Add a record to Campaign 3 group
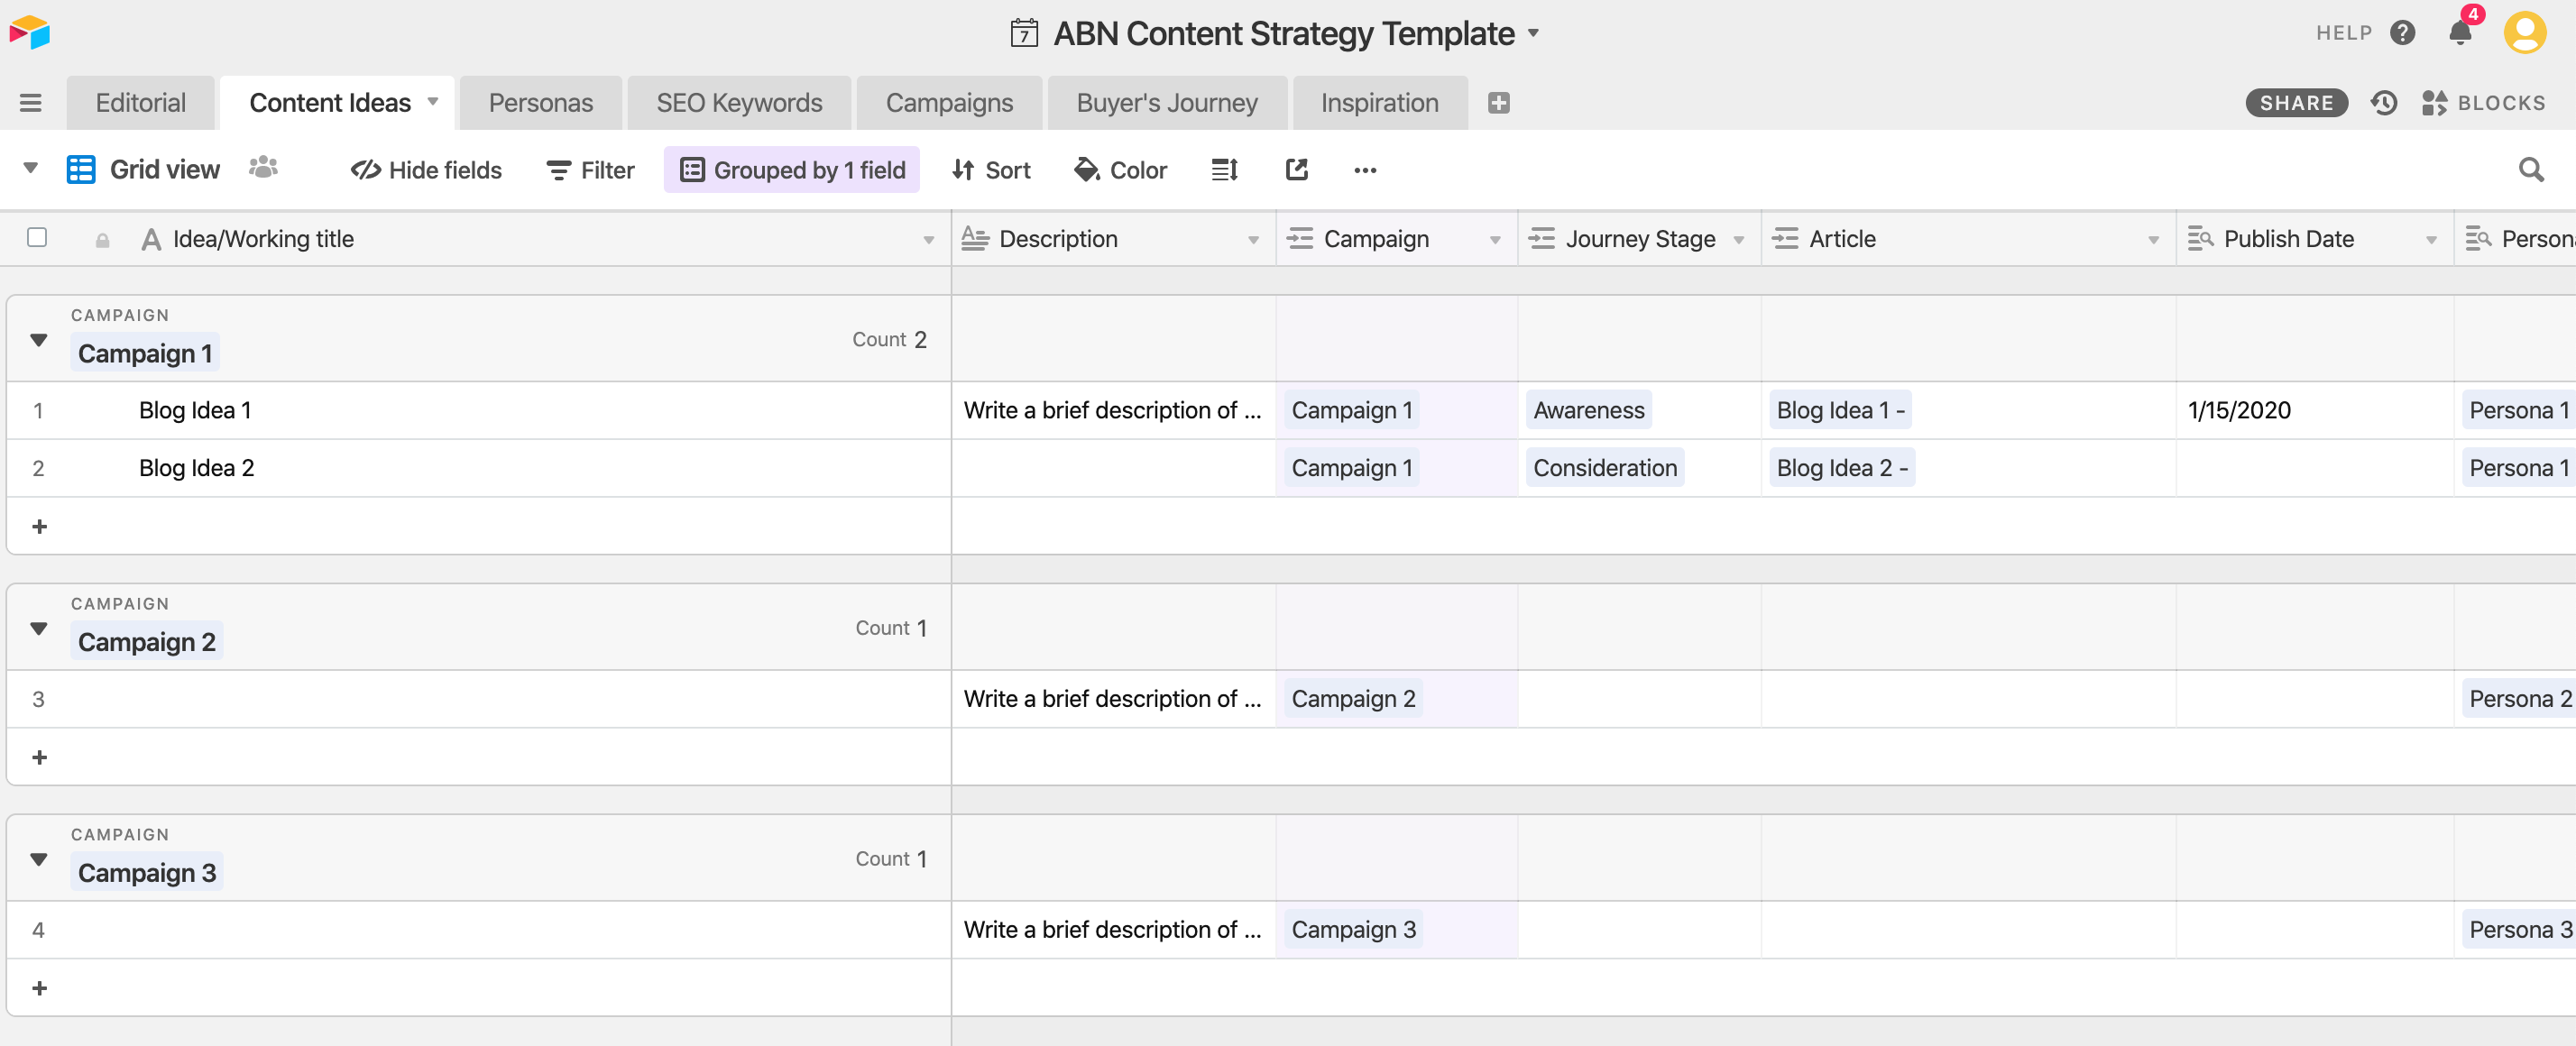Image resolution: width=2576 pixels, height=1046 pixels. pos(40,988)
